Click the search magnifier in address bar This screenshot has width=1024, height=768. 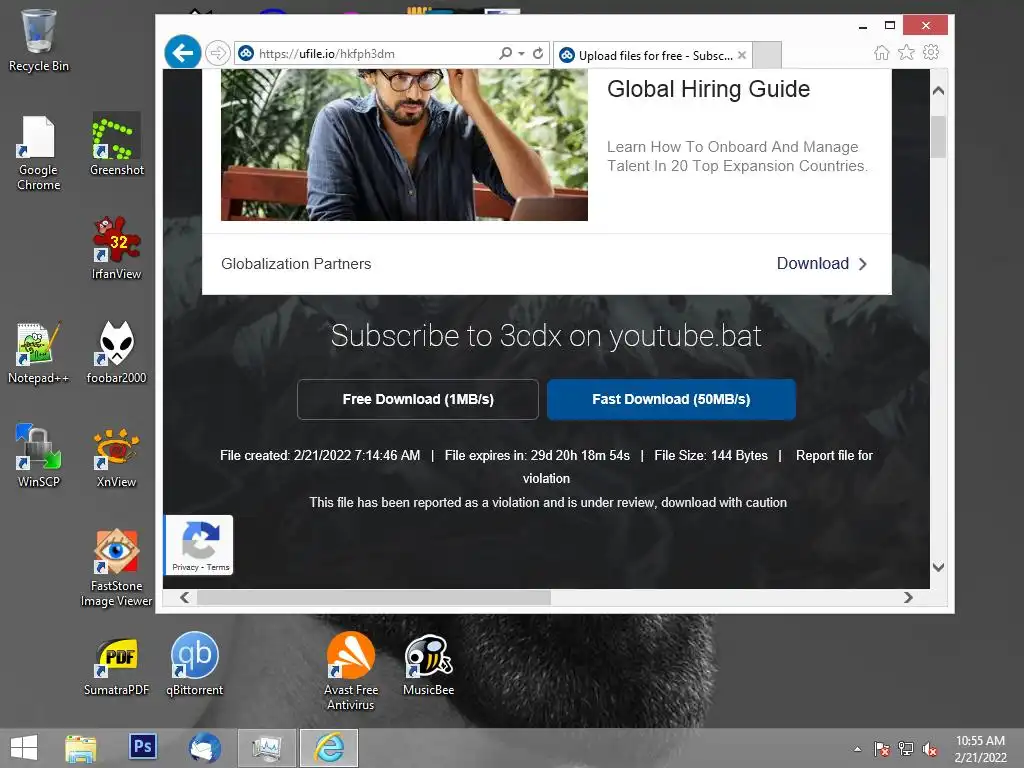[505, 54]
